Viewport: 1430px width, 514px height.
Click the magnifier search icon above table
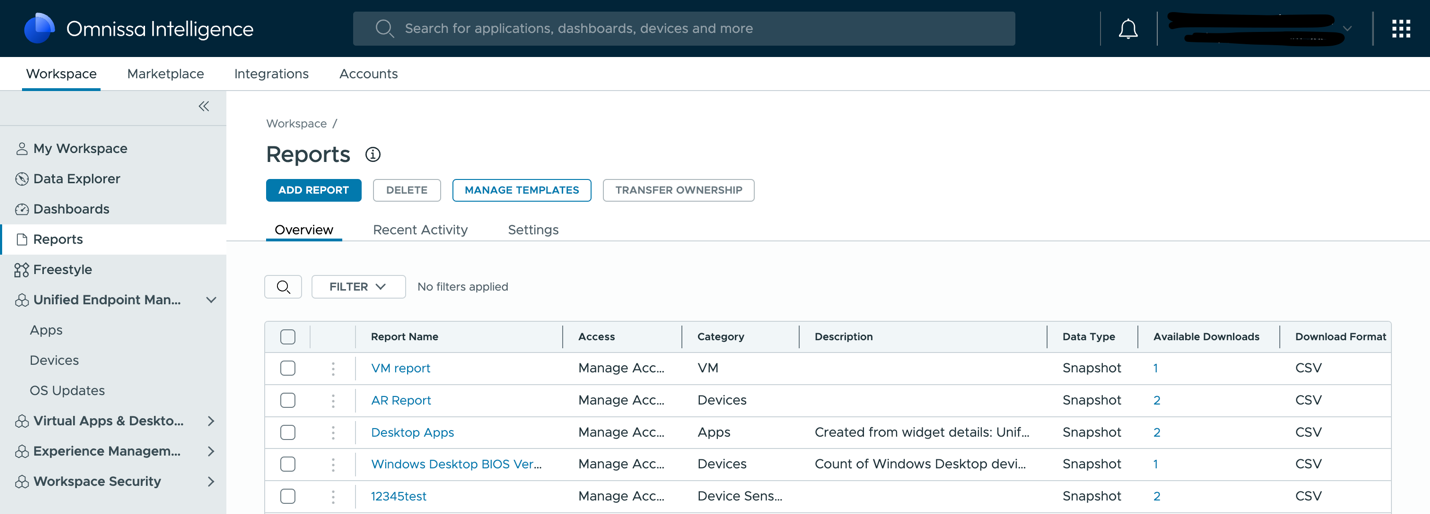pyautogui.click(x=283, y=287)
